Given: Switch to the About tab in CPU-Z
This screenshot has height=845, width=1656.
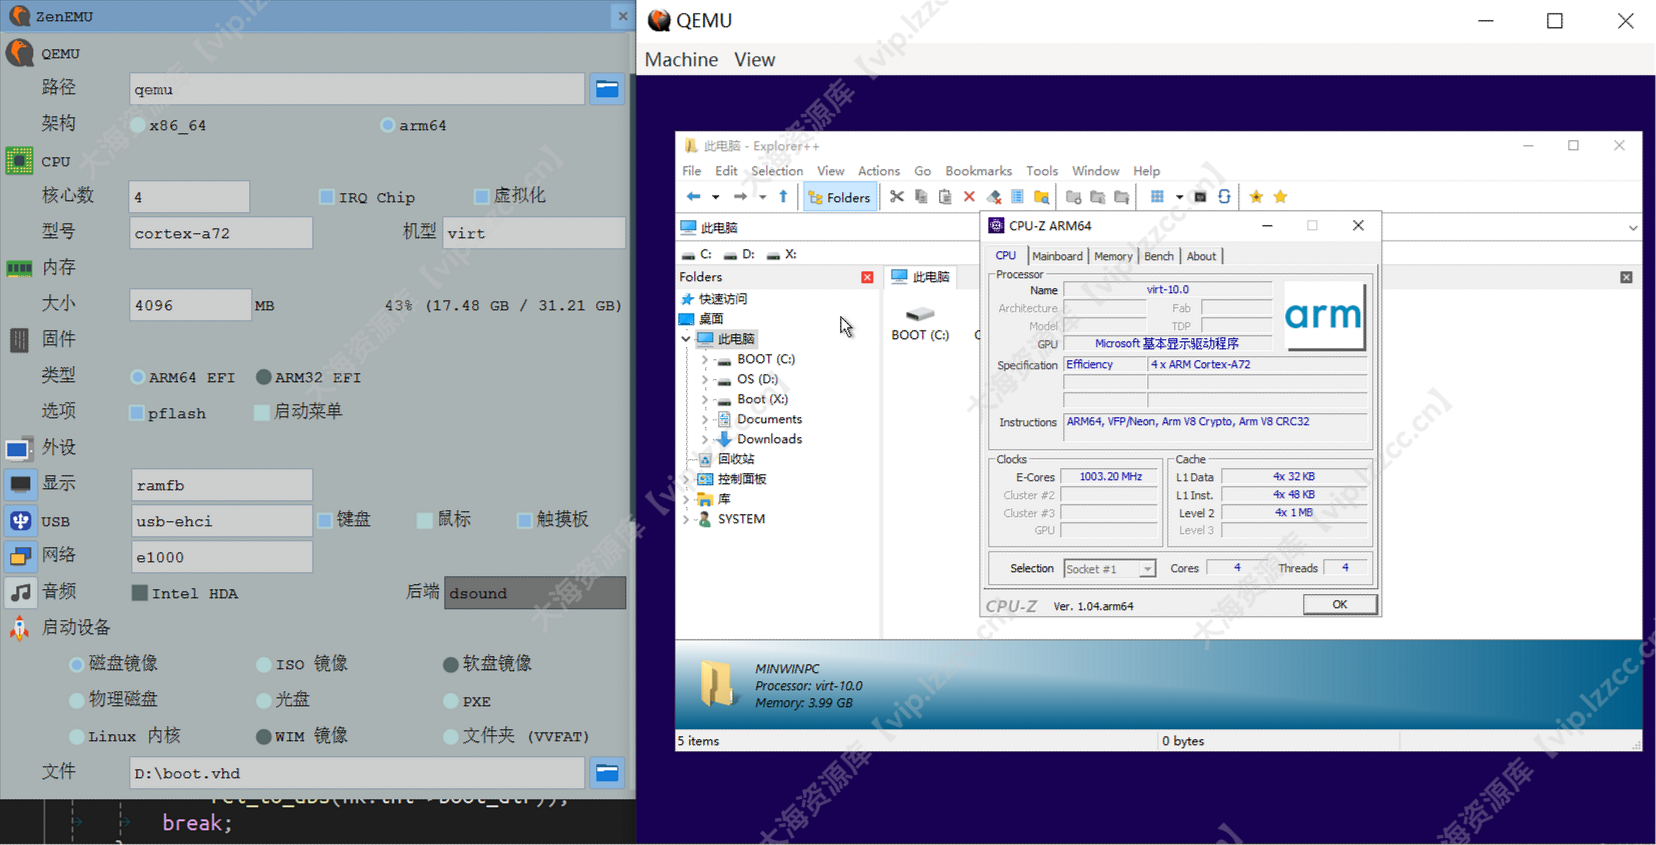Looking at the screenshot, I should point(1201,256).
